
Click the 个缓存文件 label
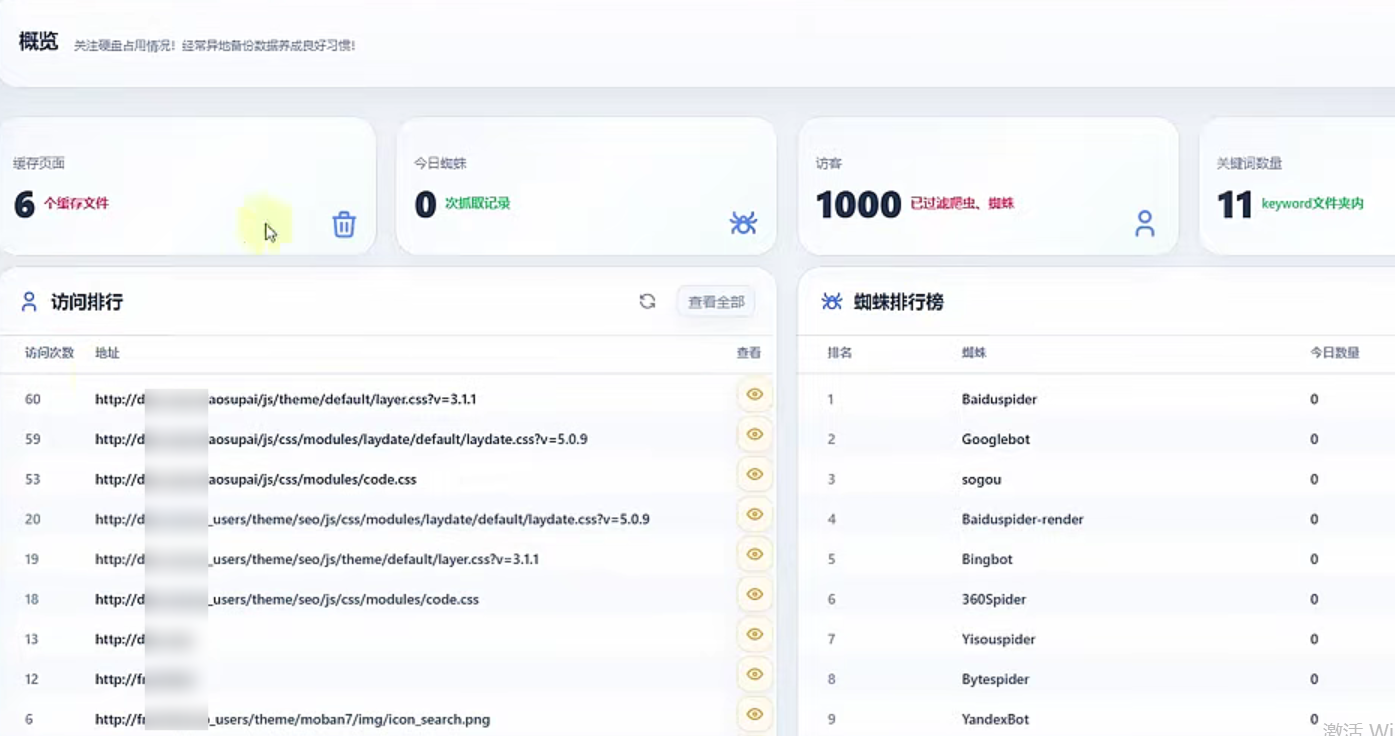[x=76, y=203]
